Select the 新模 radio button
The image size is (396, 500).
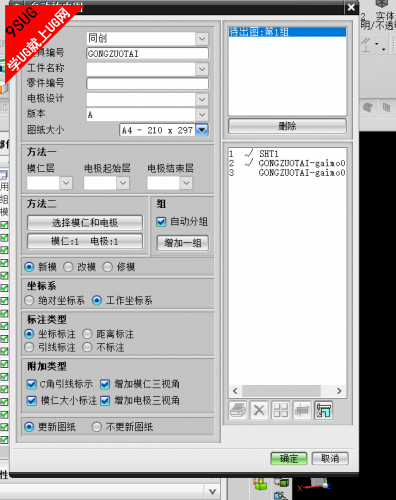pyautogui.click(x=29, y=267)
